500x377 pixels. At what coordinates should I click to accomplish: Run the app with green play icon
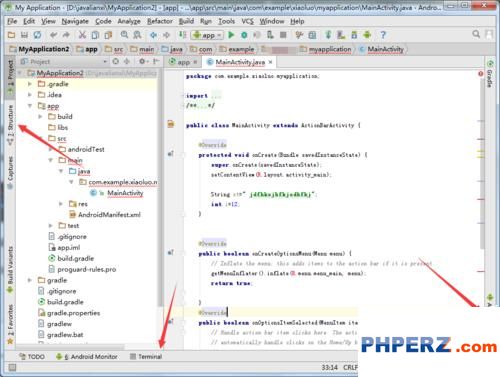pyautogui.click(x=231, y=35)
